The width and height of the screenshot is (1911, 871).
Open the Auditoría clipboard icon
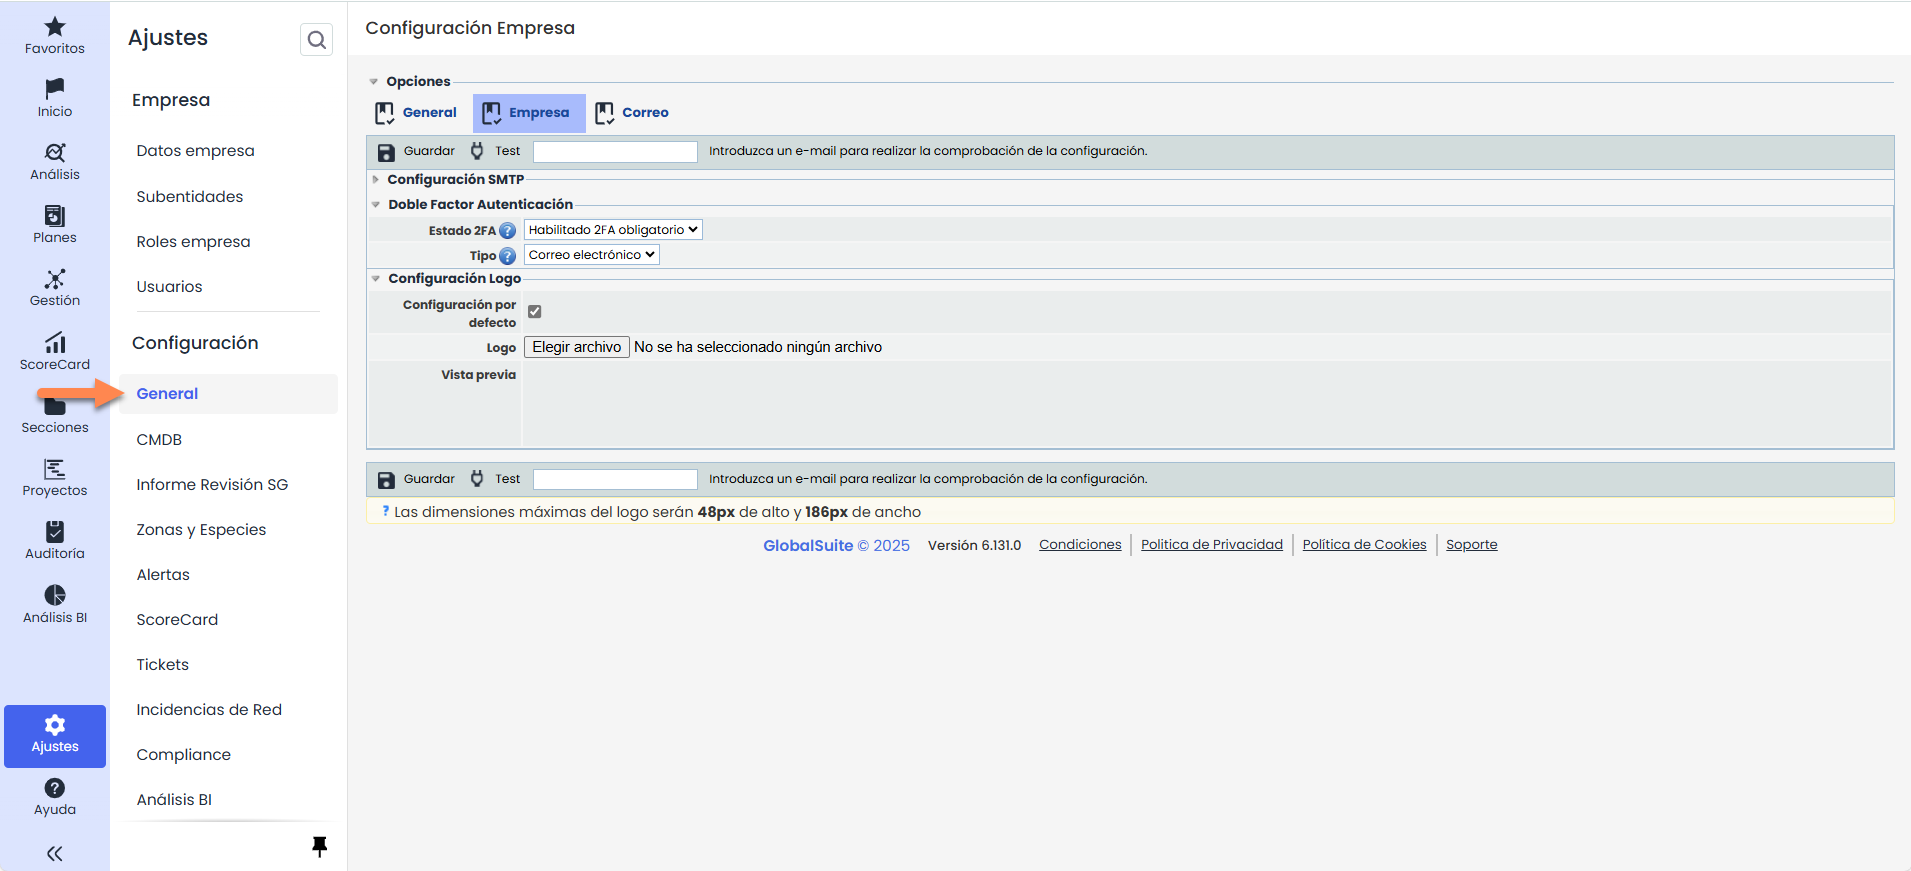point(55,532)
